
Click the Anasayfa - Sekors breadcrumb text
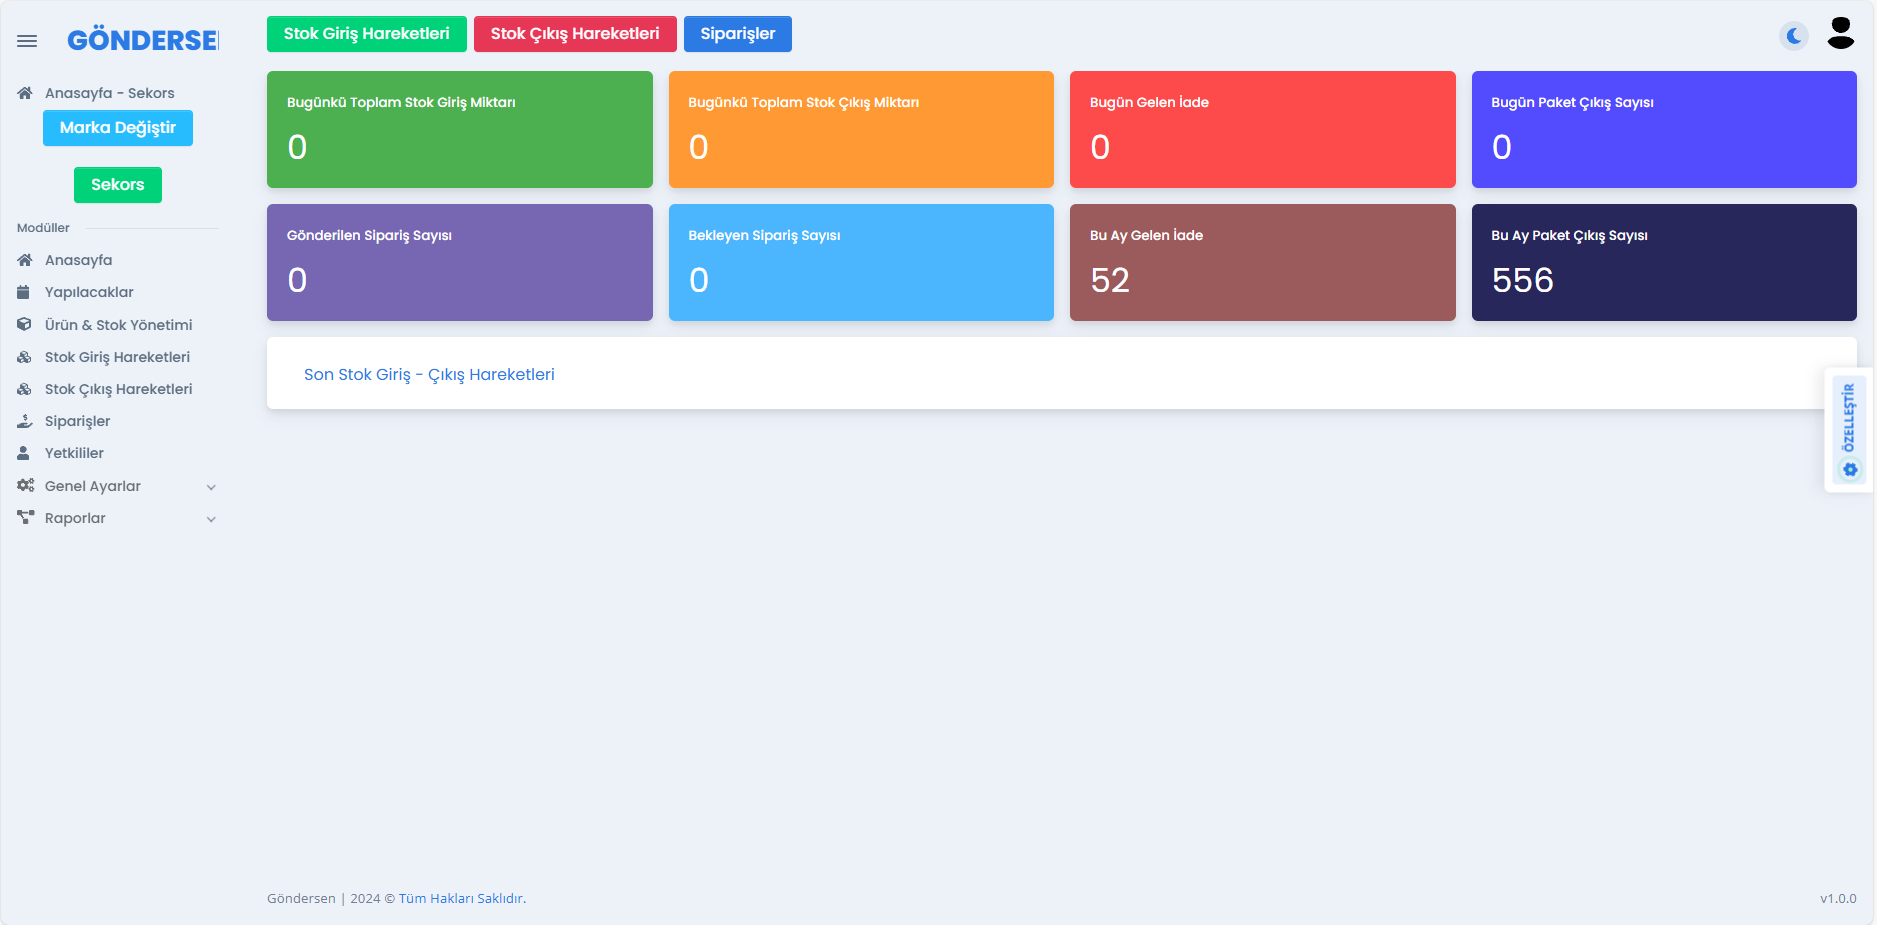pos(110,93)
